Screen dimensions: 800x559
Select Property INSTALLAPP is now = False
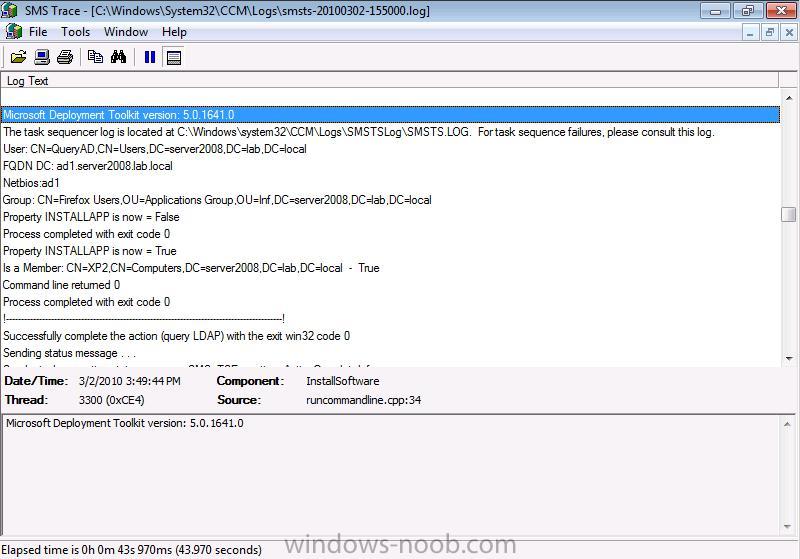pos(391,217)
